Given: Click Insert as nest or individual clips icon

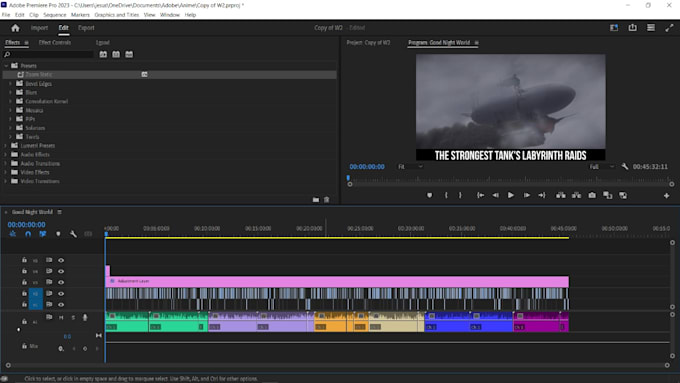Looking at the screenshot, I should [x=13, y=234].
